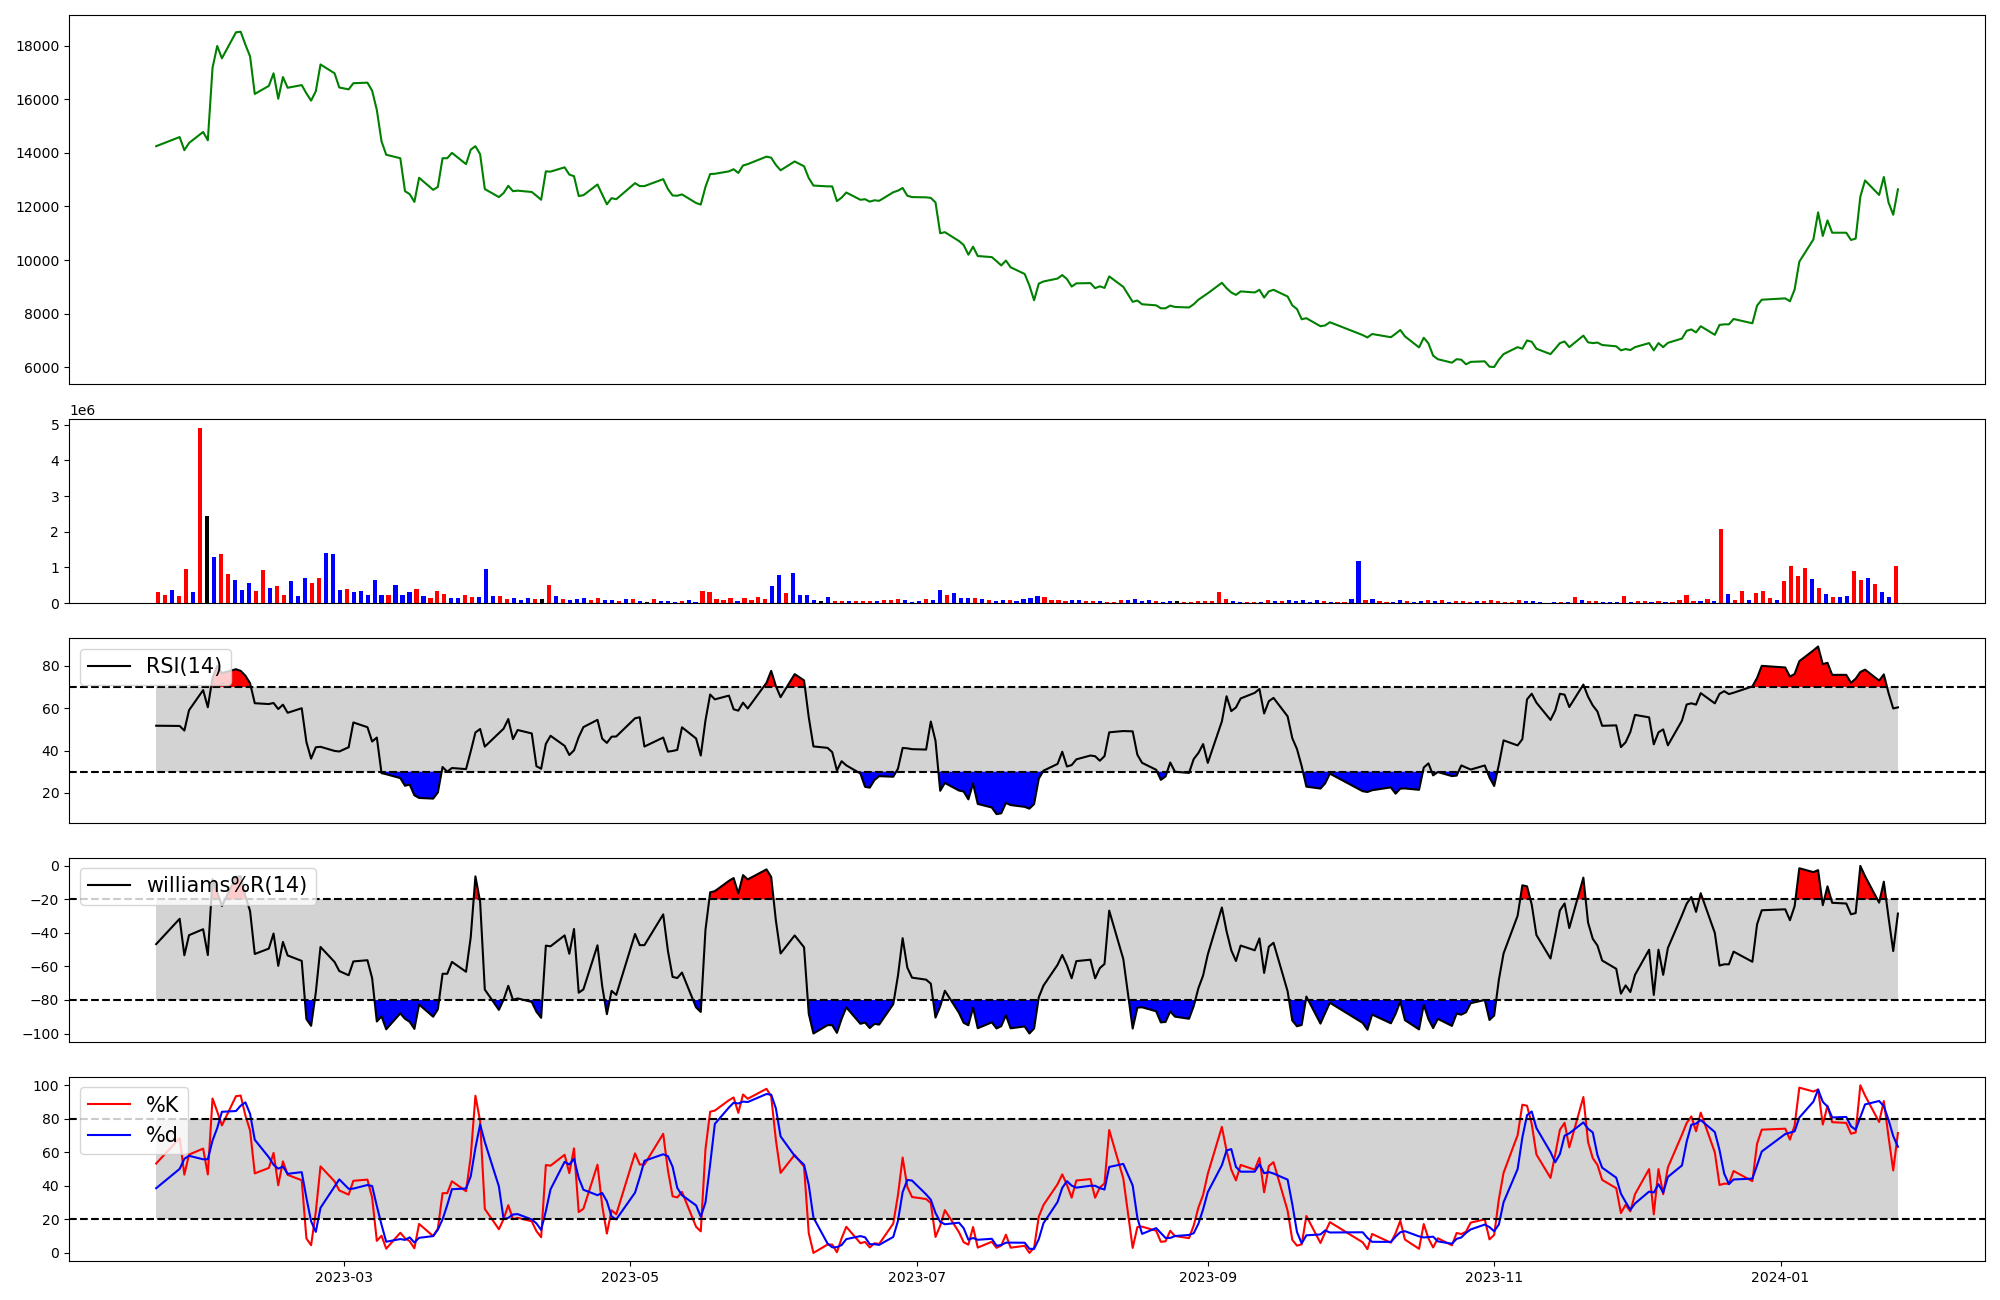Click the williams%R(14) legend label
This screenshot has height=1300, width=2000.
(227, 885)
